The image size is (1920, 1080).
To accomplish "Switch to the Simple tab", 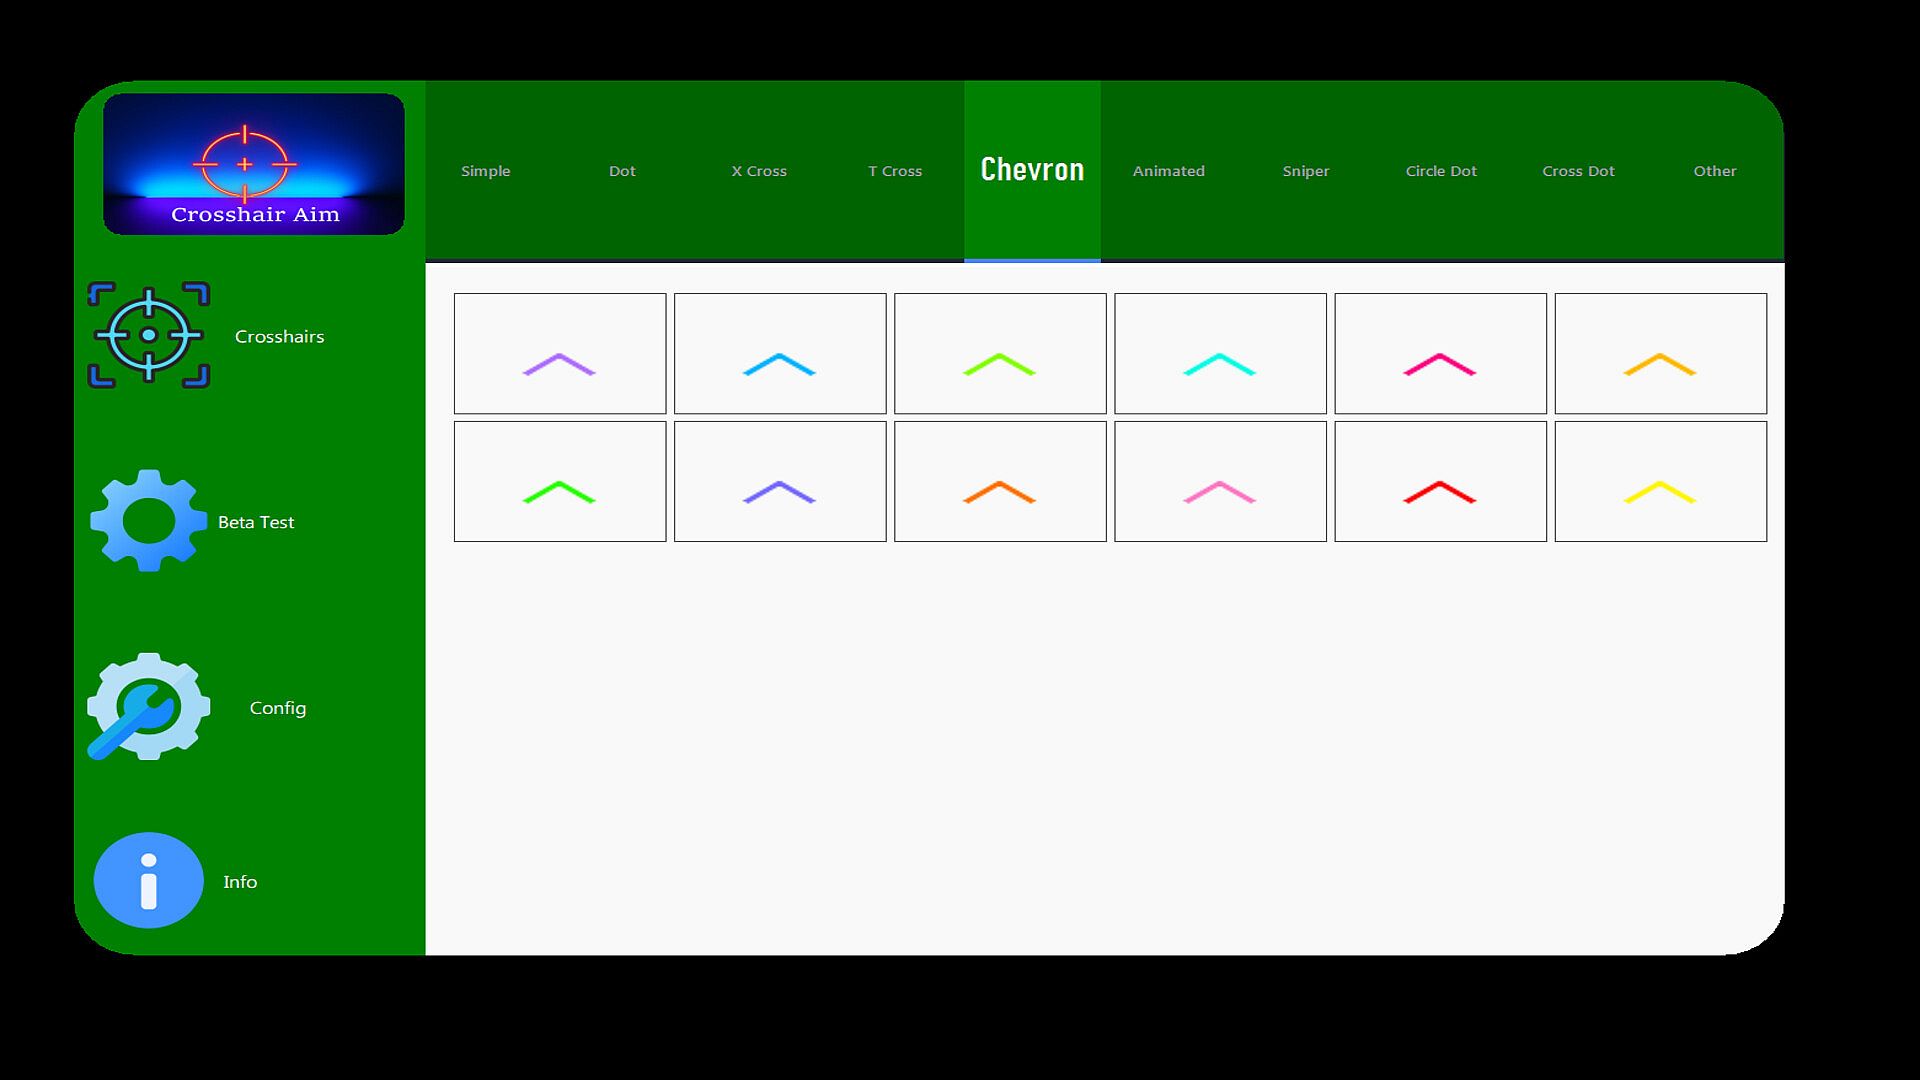I will click(486, 171).
